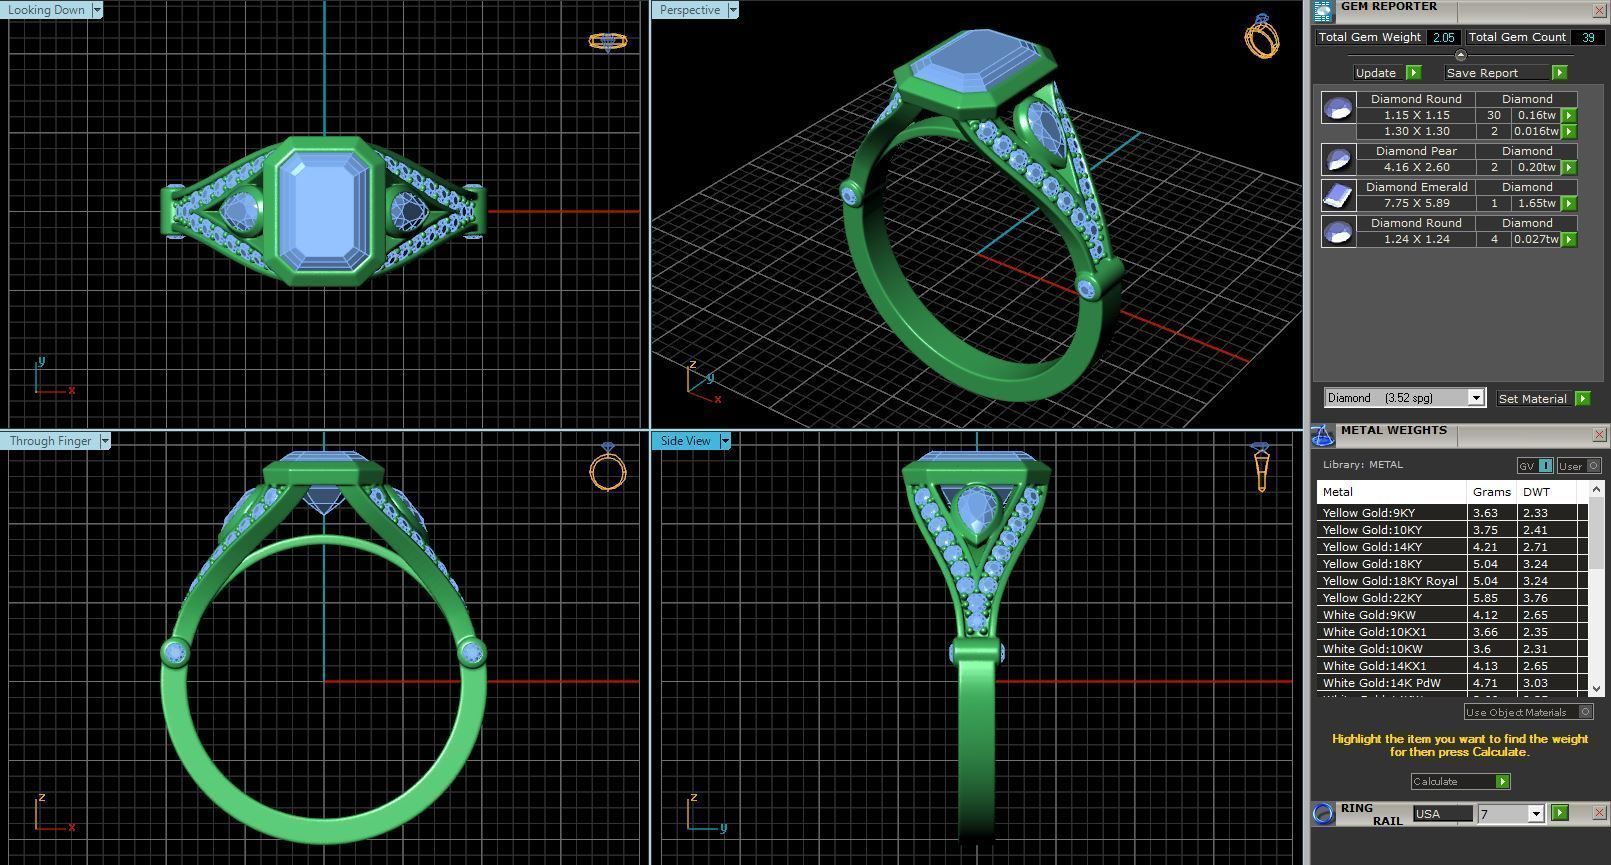
Task: Open the Through Finger viewport dropdown arrow
Action: [x=105, y=441]
